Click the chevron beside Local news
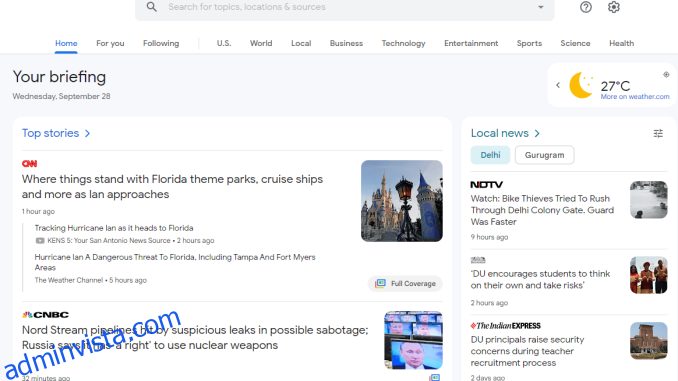This screenshot has height=381, width=678. (537, 134)
